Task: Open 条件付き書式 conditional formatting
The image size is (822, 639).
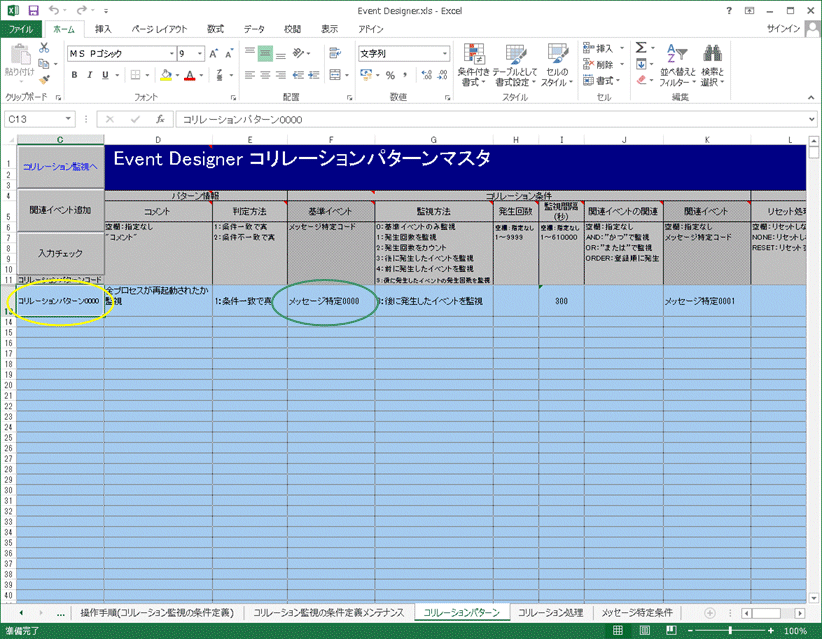Action: (x=473, y=65)
